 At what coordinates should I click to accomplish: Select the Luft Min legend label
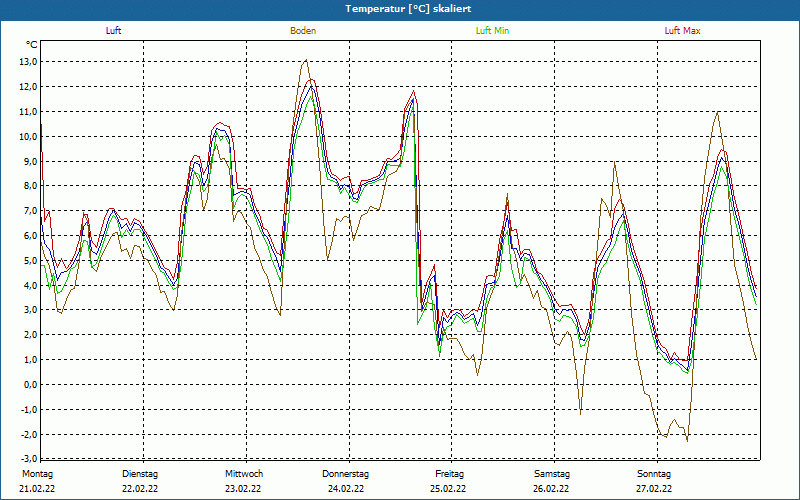pyautogui.click(x=492, y=31)
